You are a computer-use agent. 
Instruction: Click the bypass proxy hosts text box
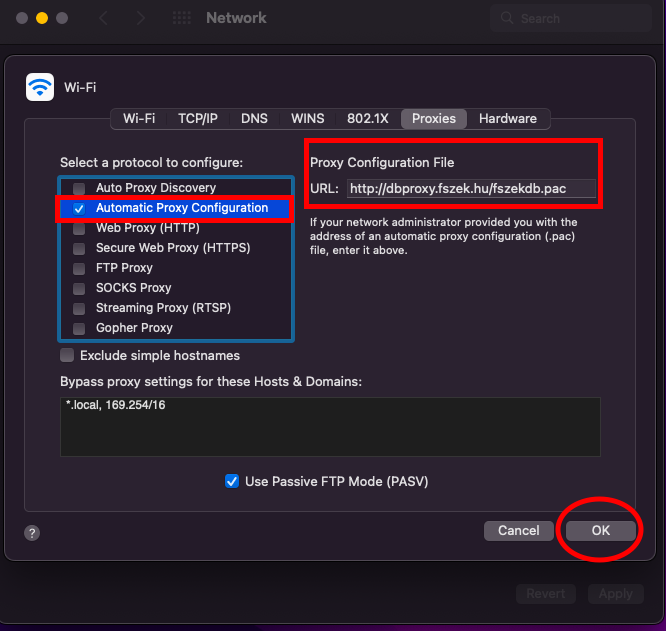(x=330, y=426)
